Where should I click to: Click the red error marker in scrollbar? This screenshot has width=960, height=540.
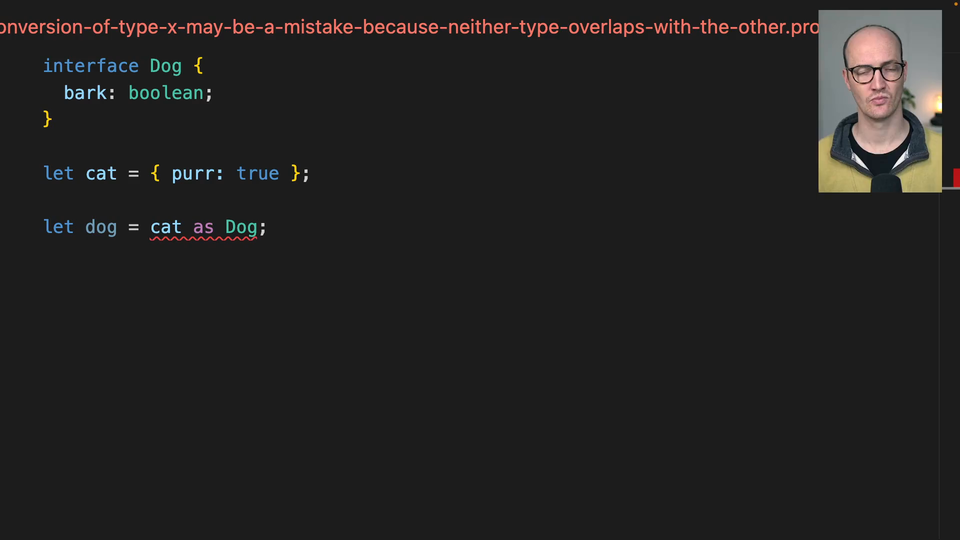click(956, 178)
